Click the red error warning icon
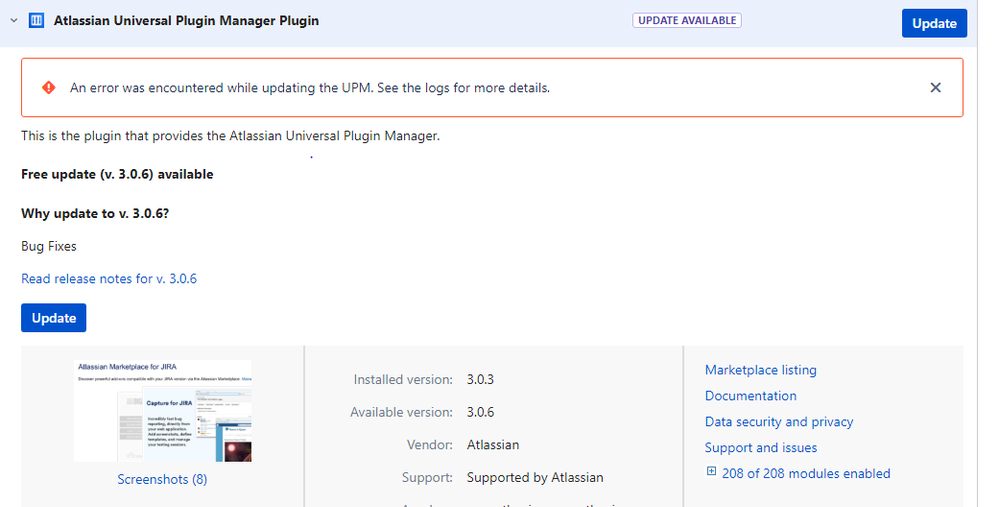The height and width of the screenshot is (507, 999). click(x=48, y=88)
